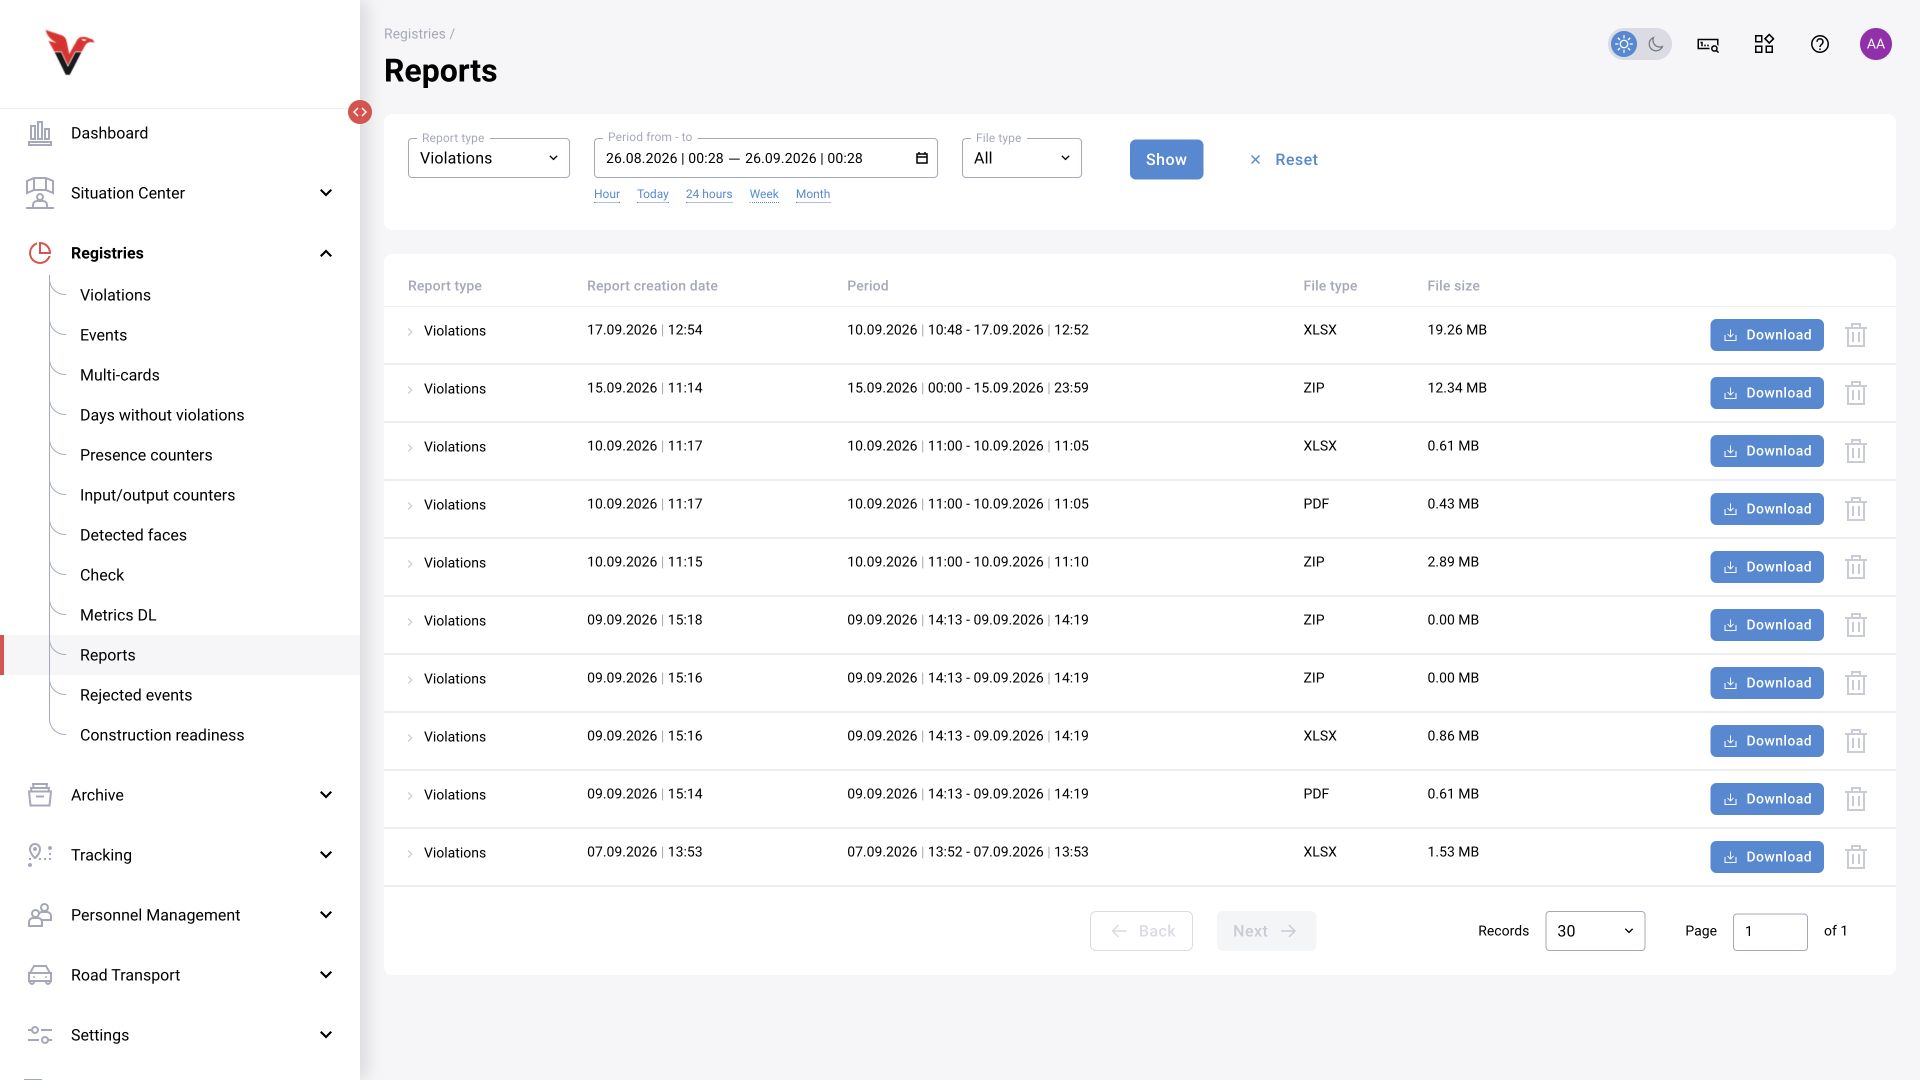Open Rejected events in sidebar
This screenshot has height=1080, width=1920.
coord(136,695)
